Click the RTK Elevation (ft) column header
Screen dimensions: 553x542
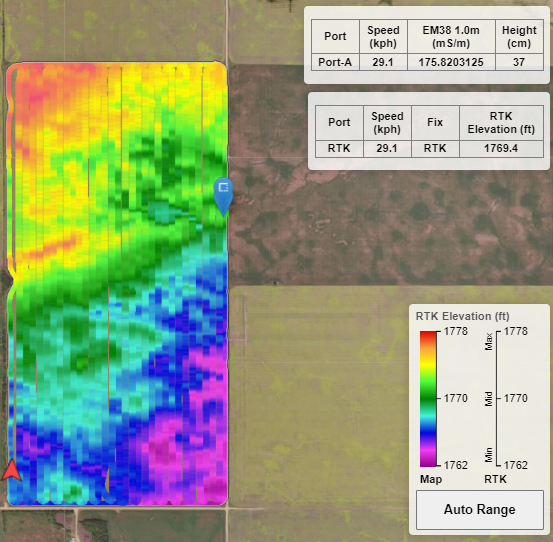(x=501, y=122)
